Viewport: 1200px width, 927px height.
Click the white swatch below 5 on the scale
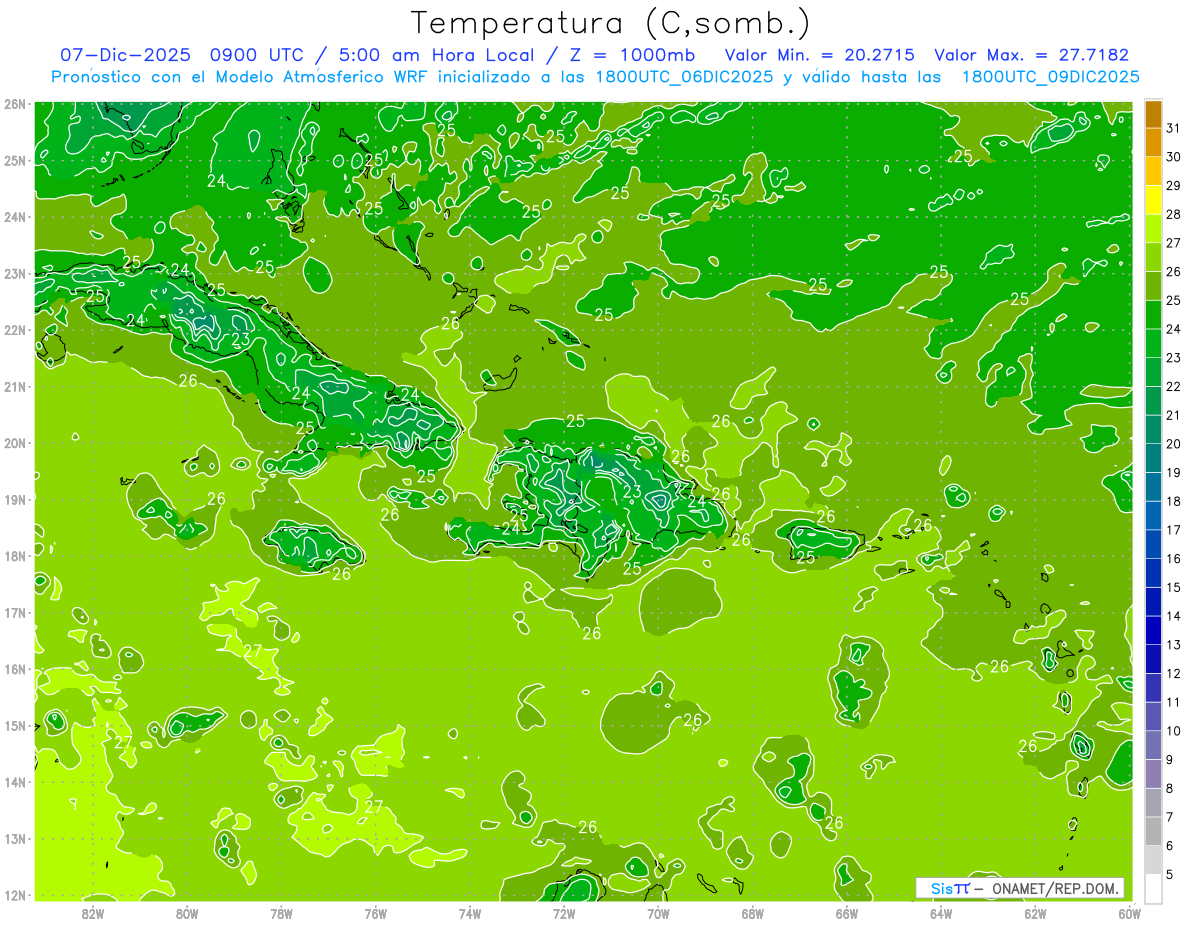click(1153, 888)
